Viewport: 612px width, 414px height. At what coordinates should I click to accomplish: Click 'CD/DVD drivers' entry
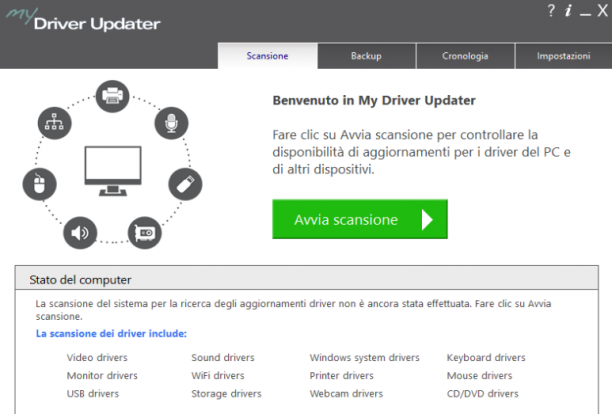point(483,393)
